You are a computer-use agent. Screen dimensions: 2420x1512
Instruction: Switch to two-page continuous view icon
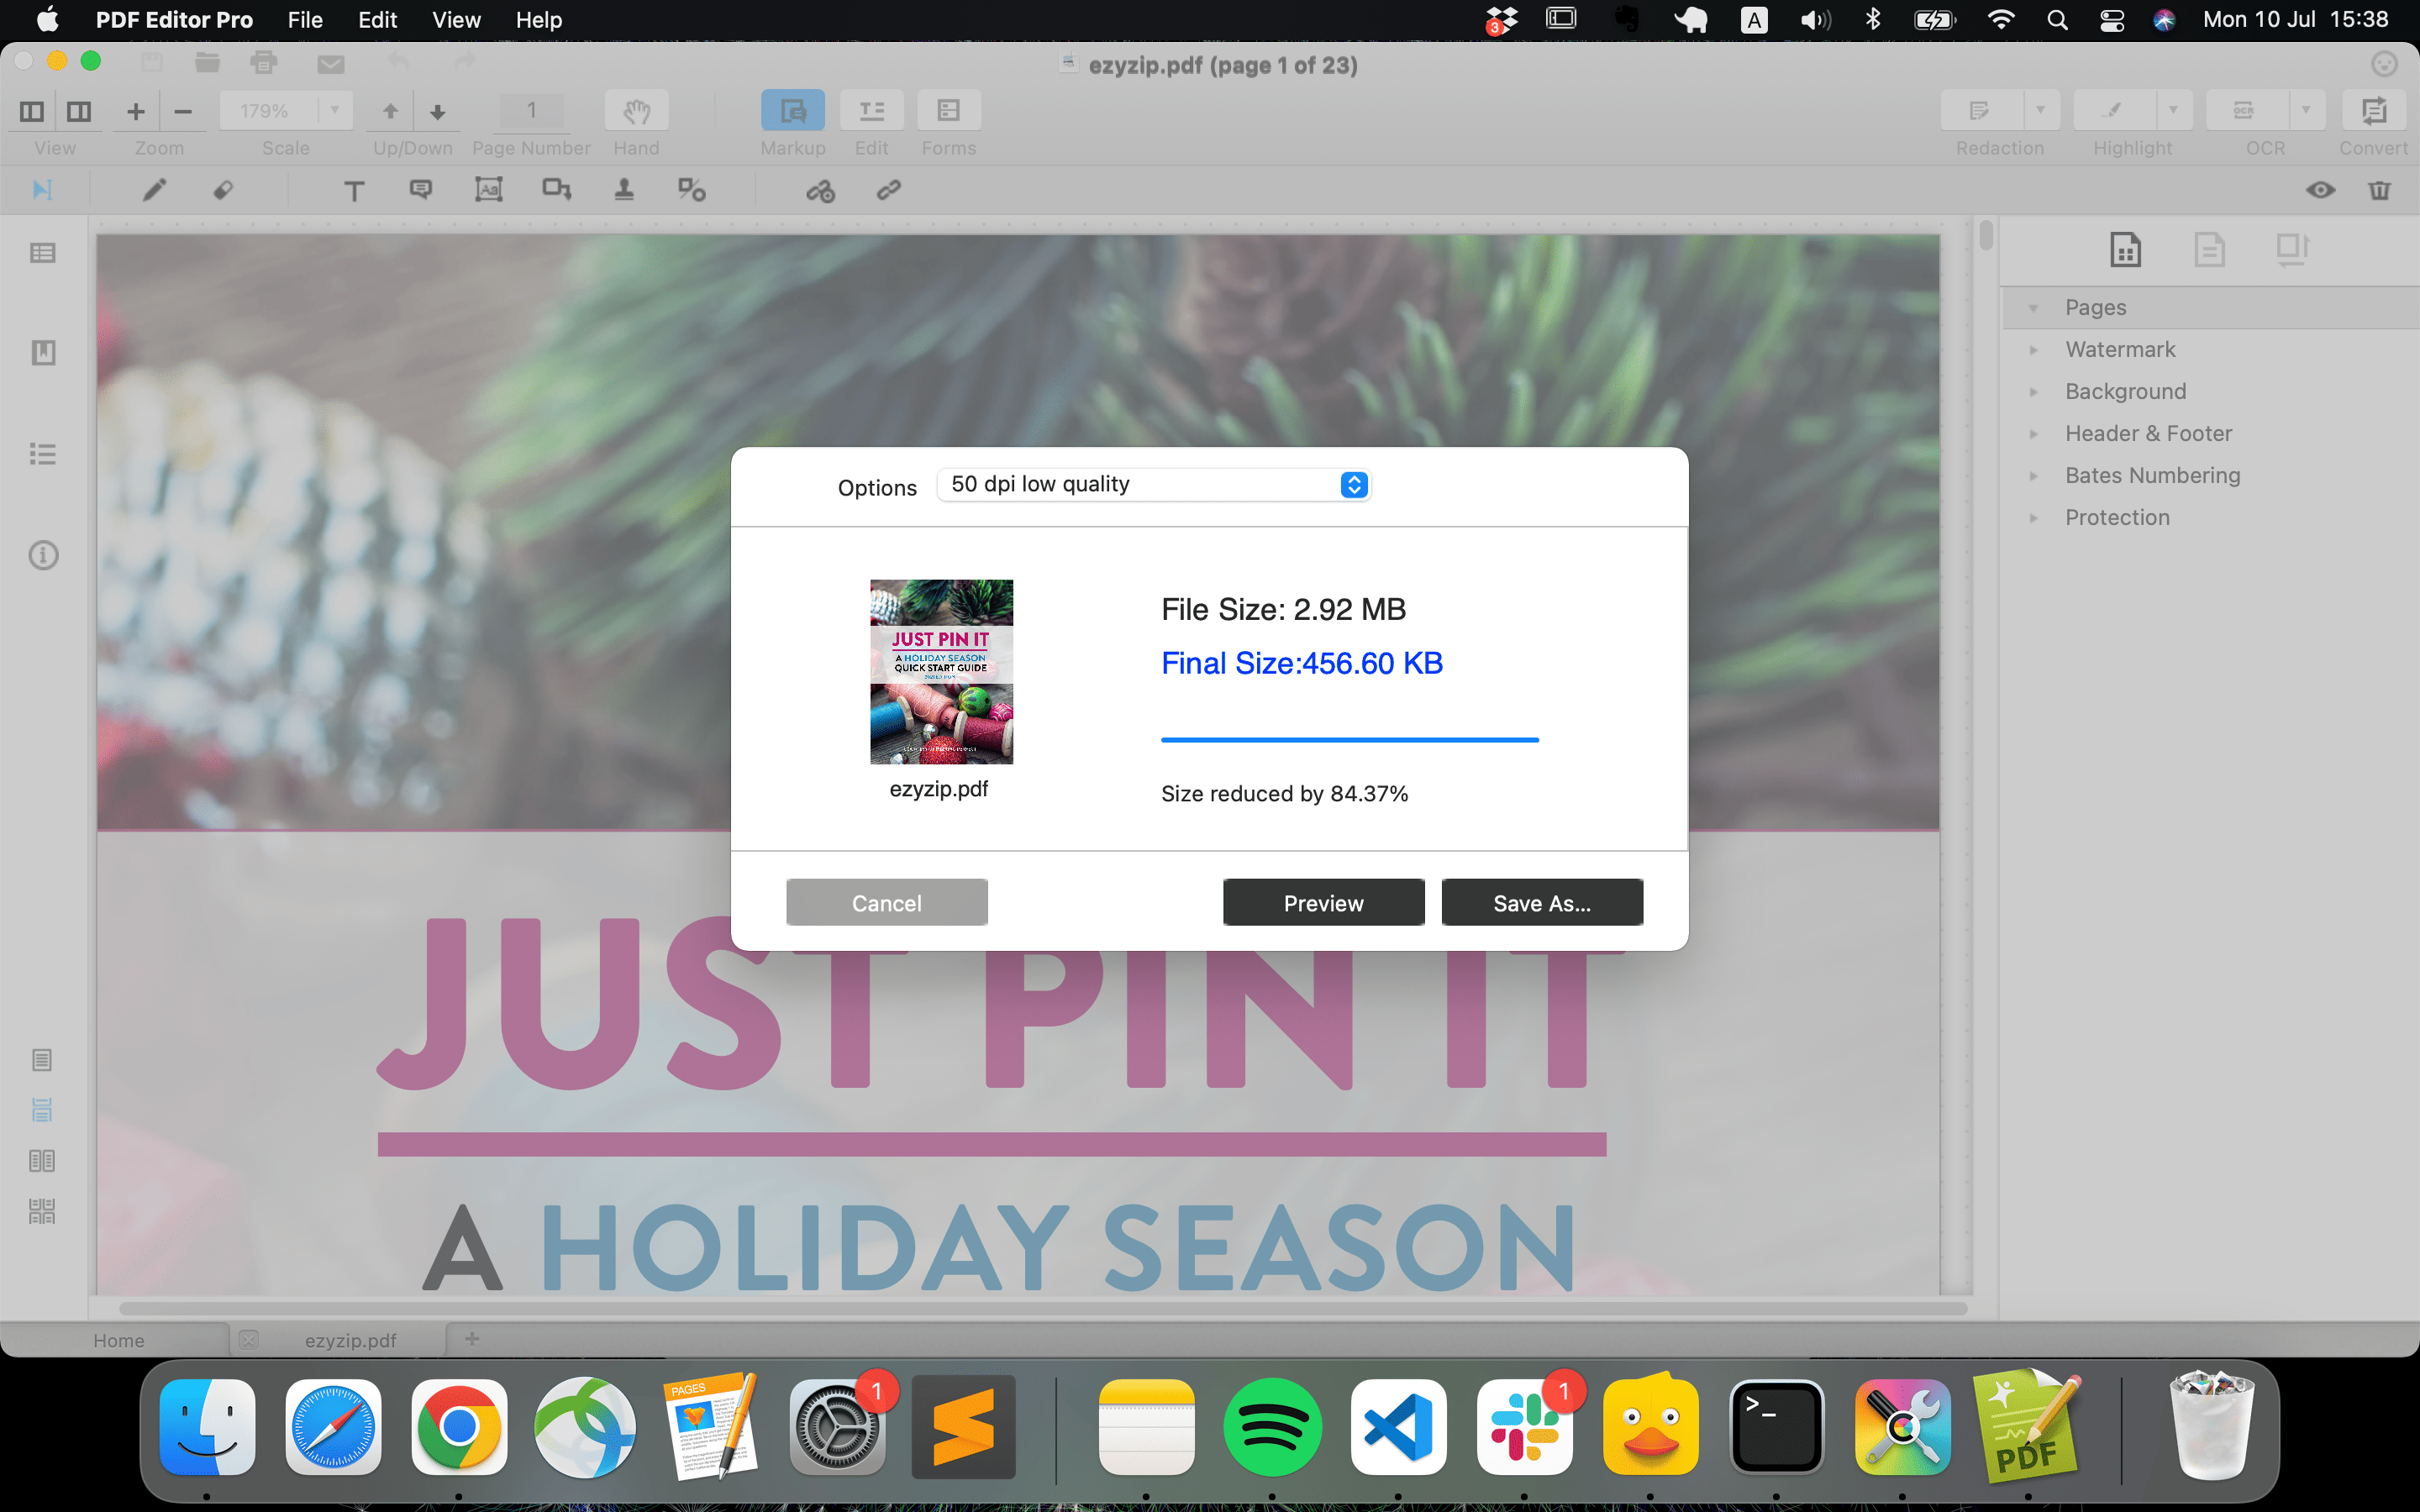click(x=42, y=1211)
